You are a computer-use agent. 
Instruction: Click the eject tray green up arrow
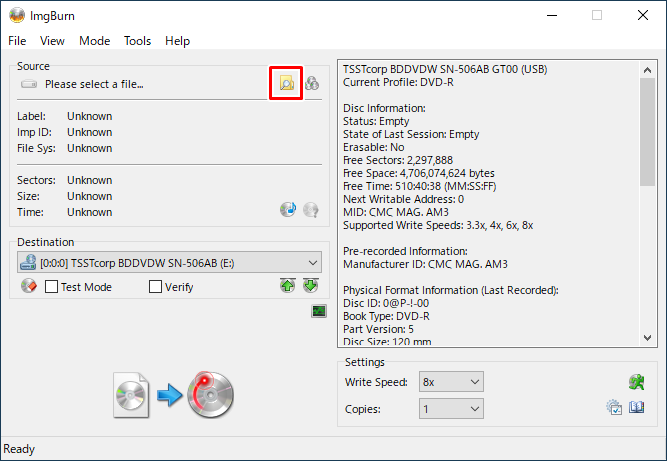click(x=288, y=287)
